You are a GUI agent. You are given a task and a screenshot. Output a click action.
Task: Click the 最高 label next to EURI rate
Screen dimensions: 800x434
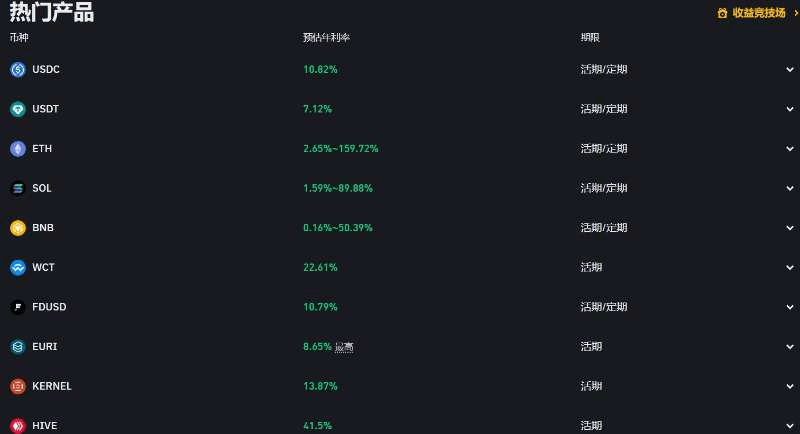click(344, 347)
